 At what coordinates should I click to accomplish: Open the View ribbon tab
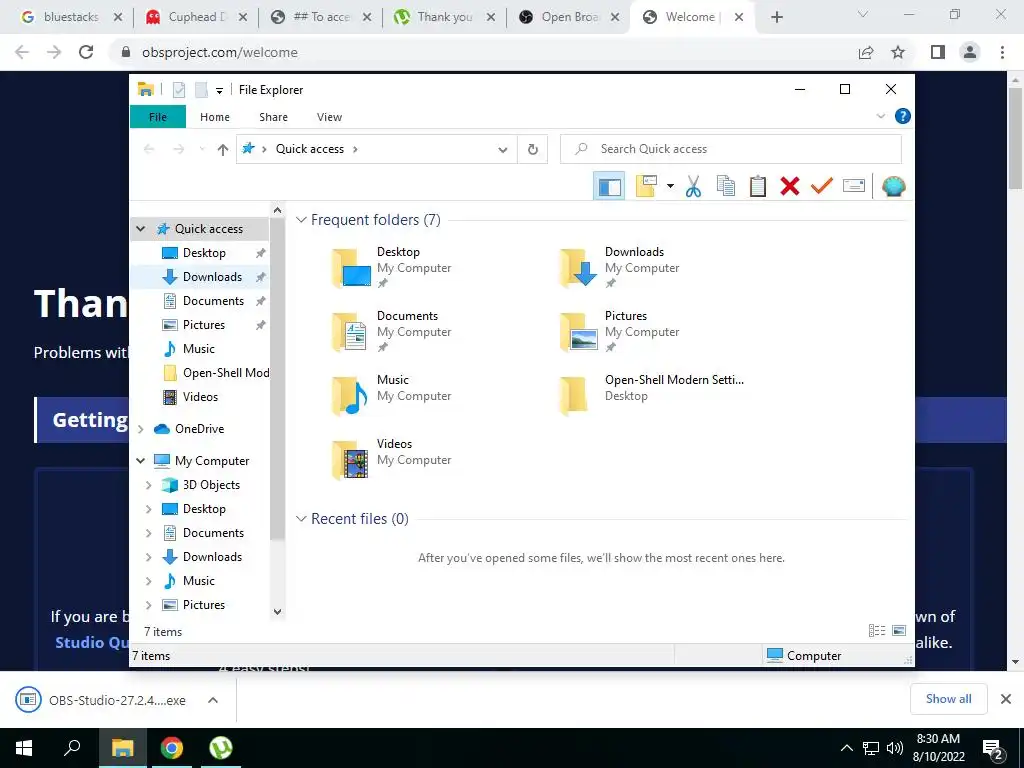coord(329,117)
